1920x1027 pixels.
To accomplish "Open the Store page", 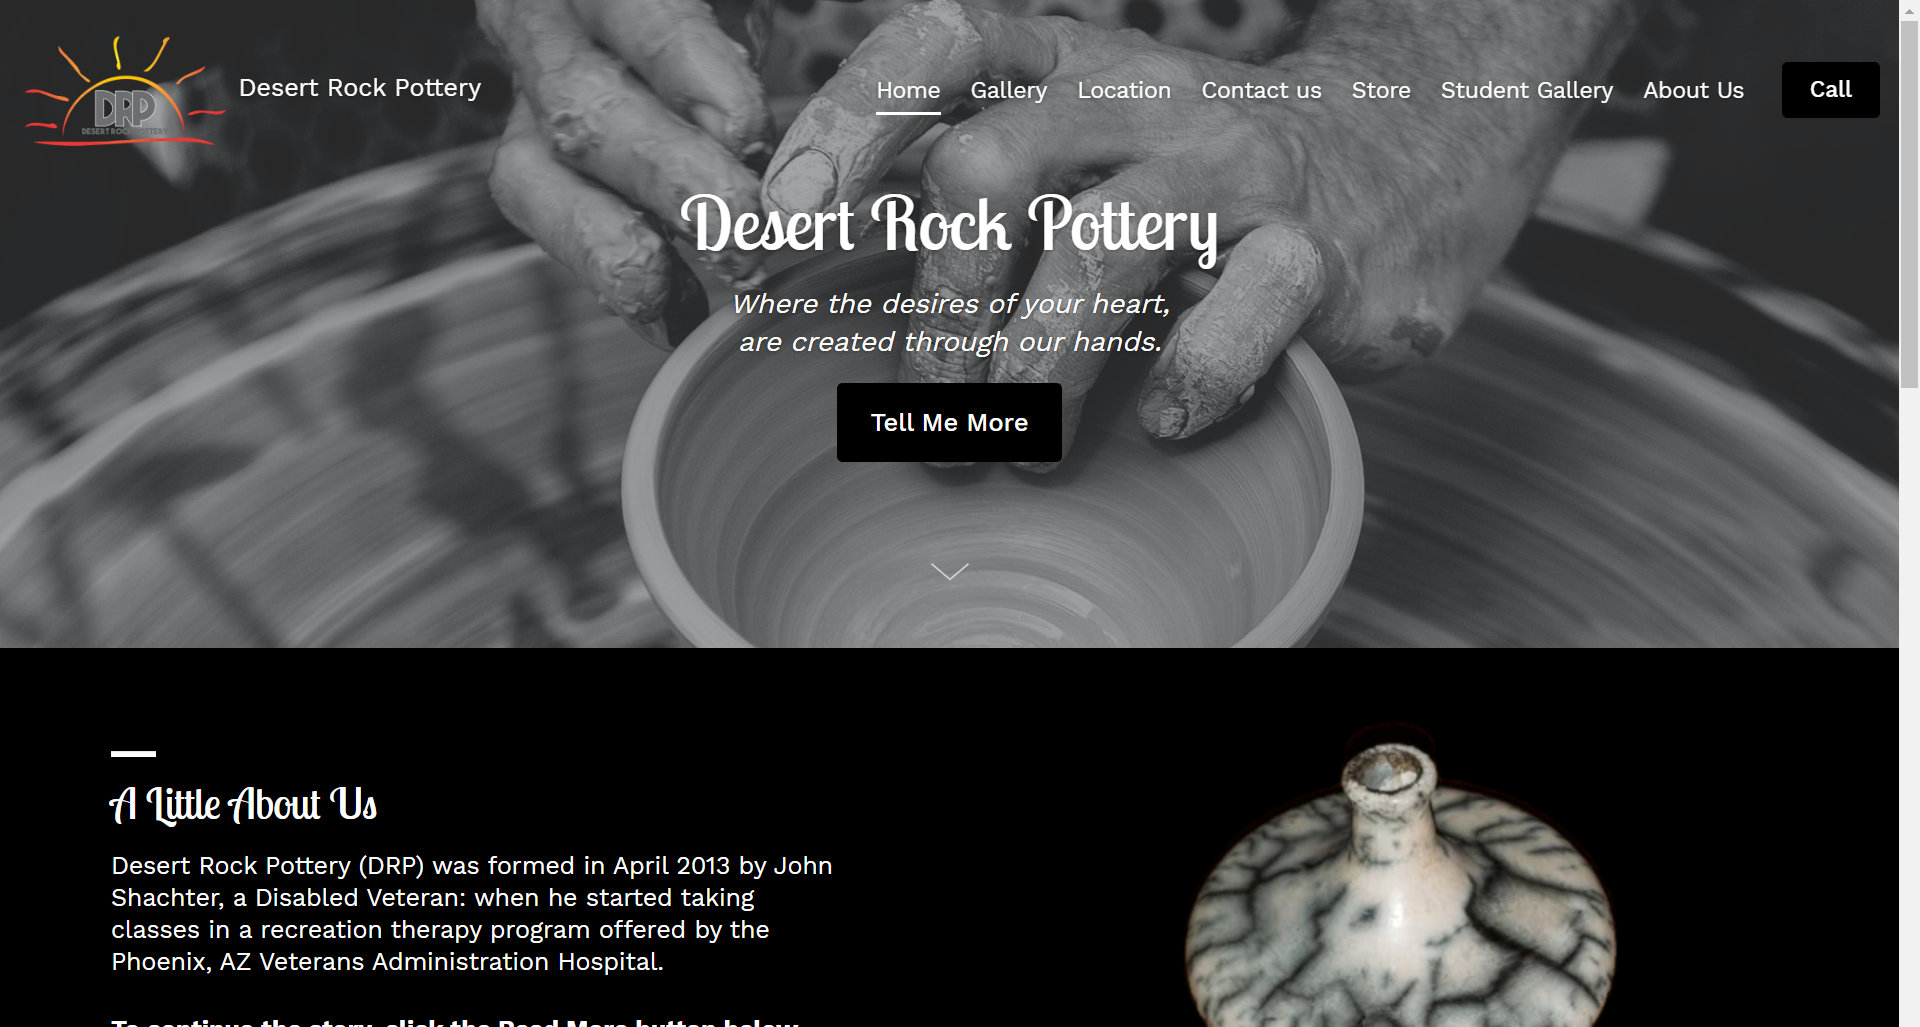I will pos(1381,90).
